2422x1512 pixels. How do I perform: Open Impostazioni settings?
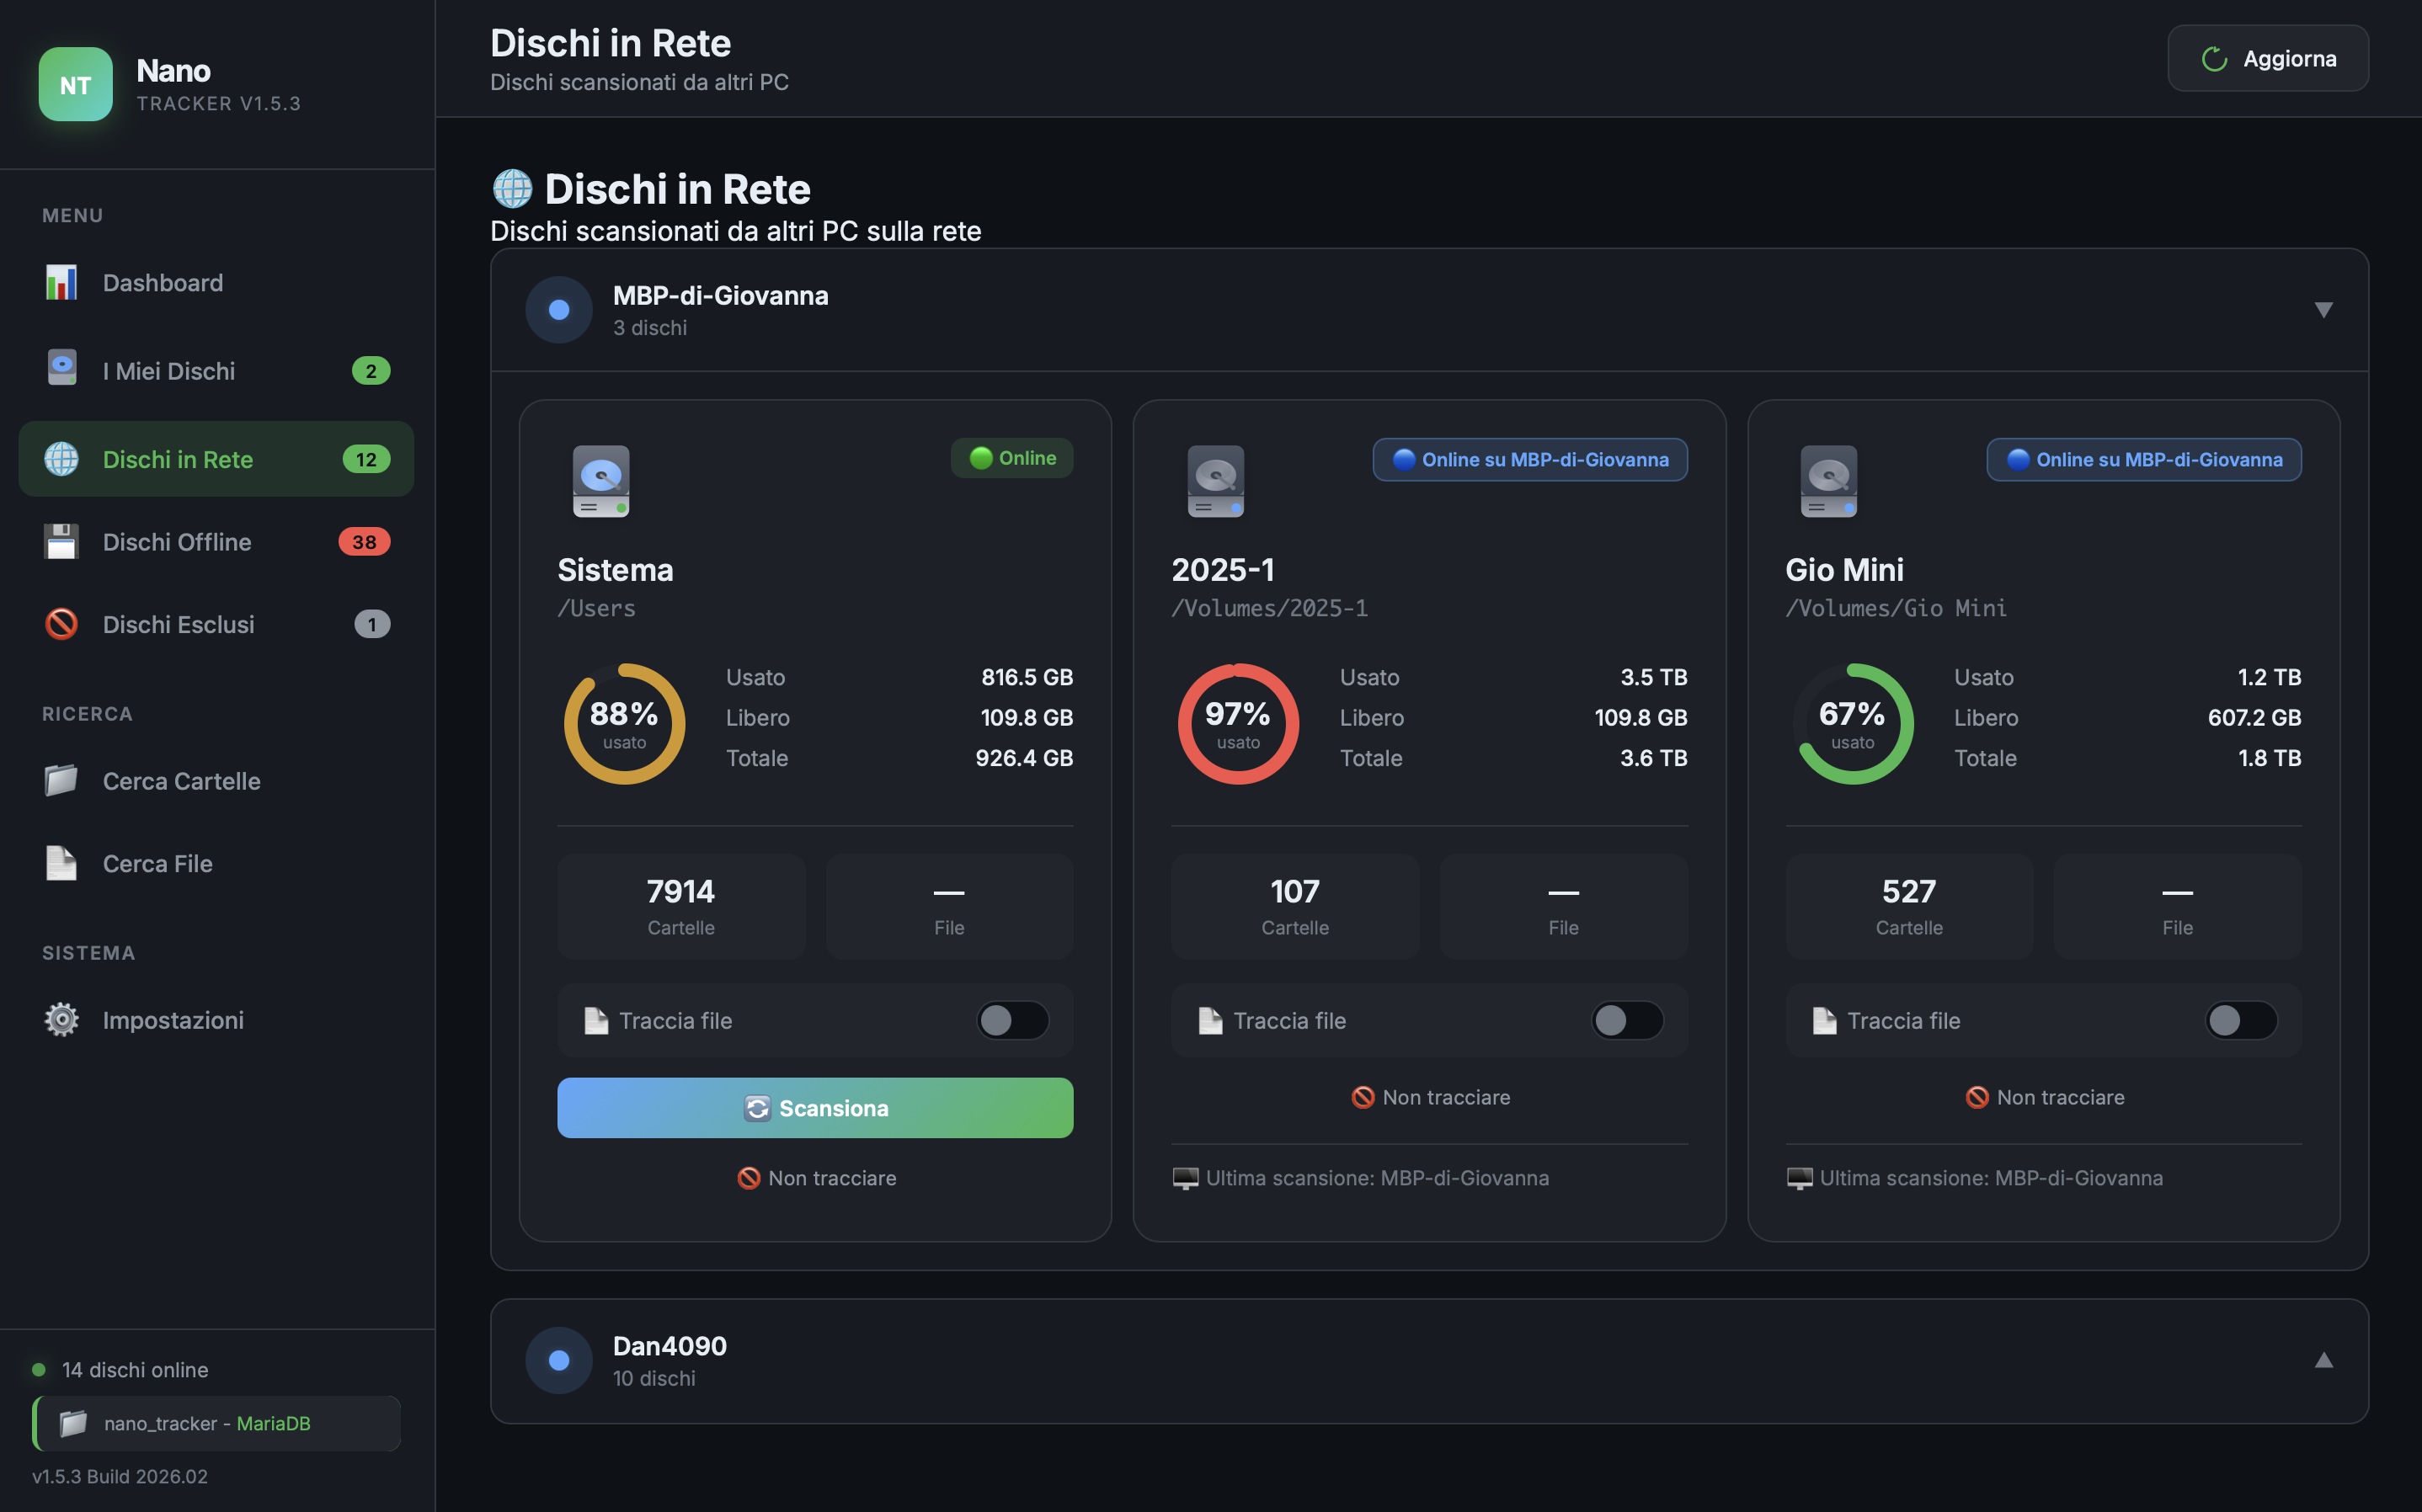pyautogui.click(x=173, y=1019)
